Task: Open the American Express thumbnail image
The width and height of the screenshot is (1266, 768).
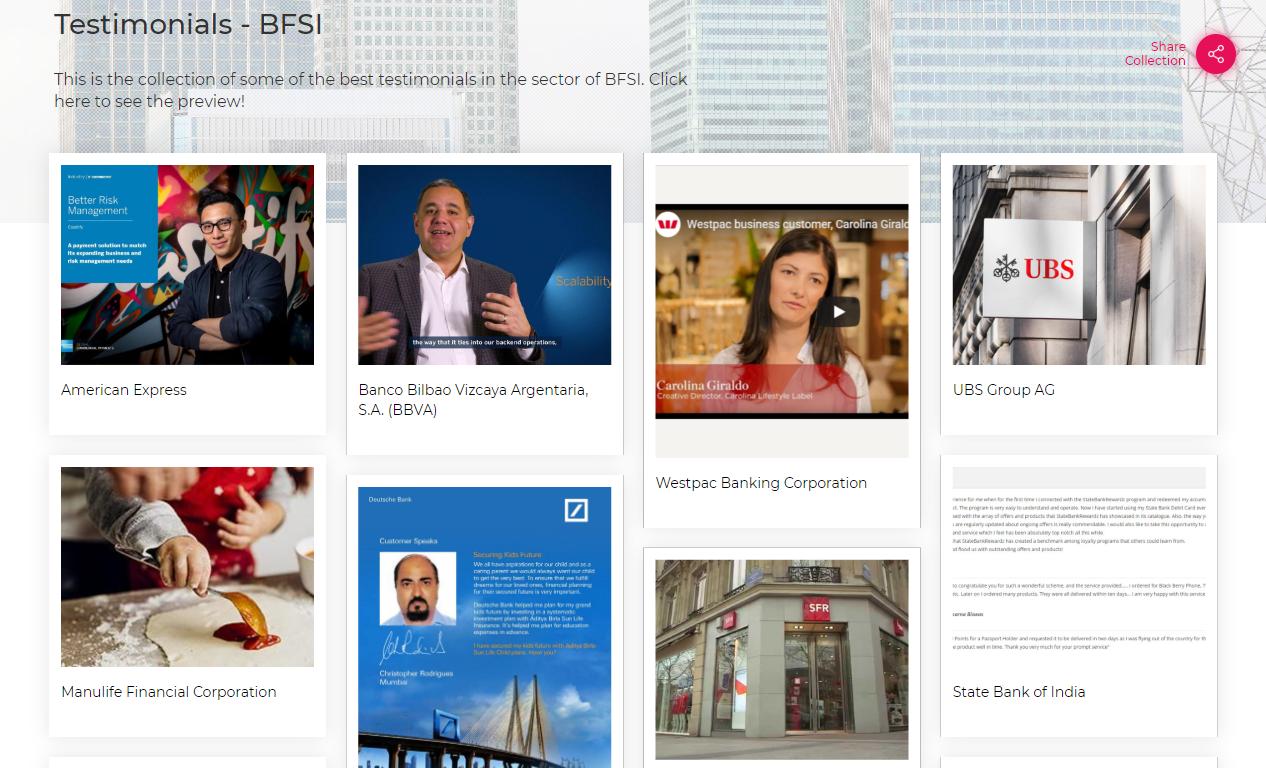Action: (x=187, y=265)
